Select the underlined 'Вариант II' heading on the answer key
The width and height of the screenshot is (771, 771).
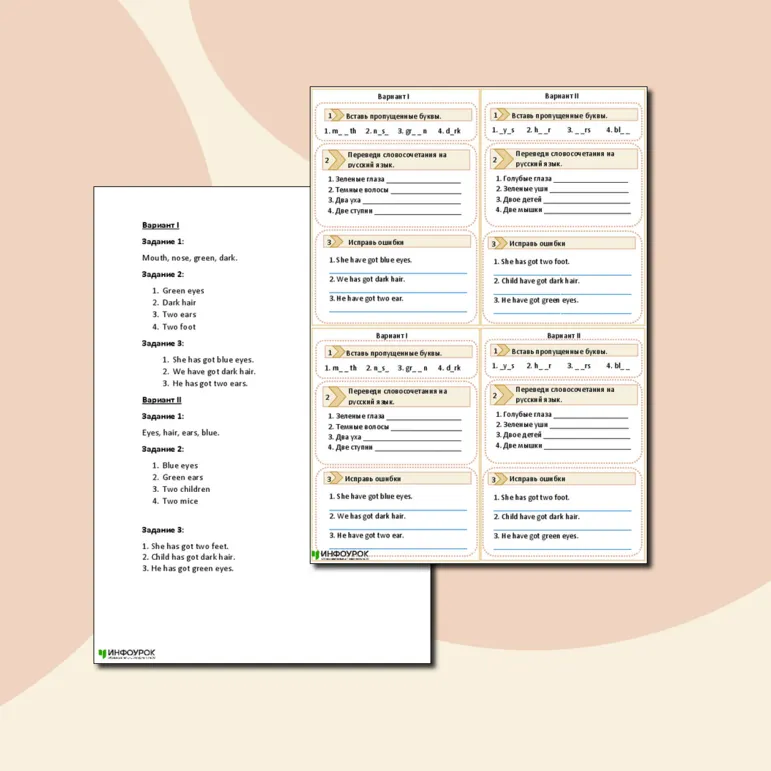(x=161, y=400)
